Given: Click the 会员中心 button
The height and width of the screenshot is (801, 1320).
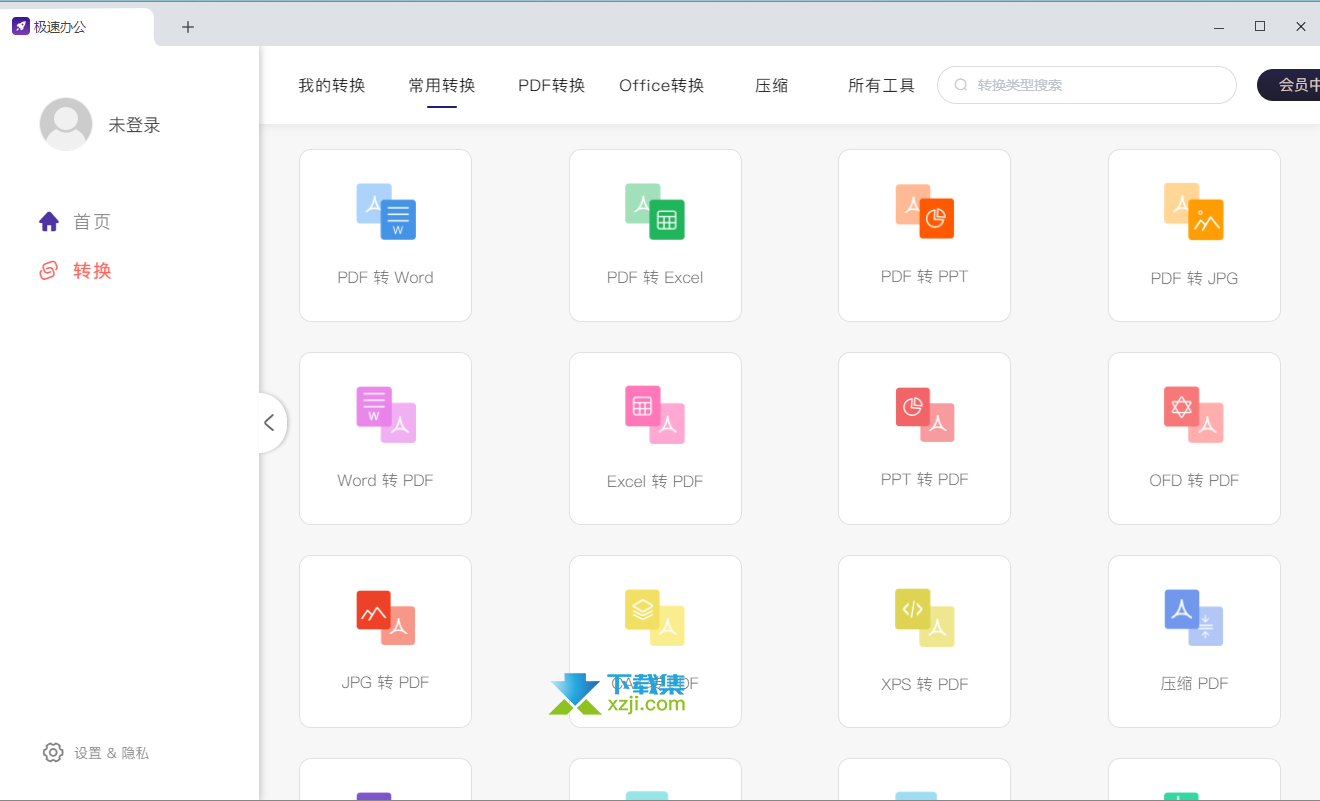Looking at the screenshot, I should 1289,85.
